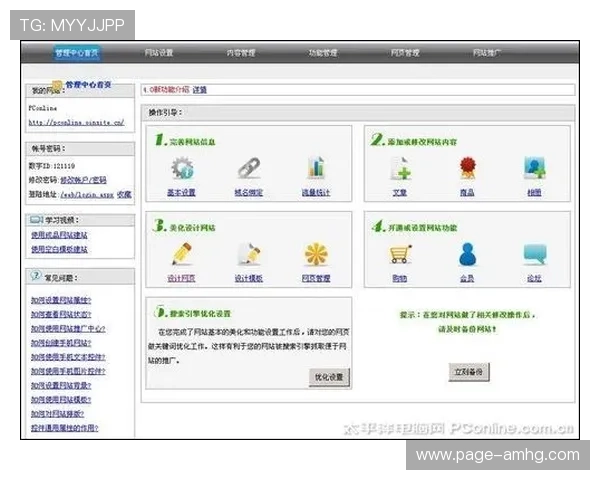600x480 pixels.
Task: Open the 如何设置网站属性? FAQ link
Action: pos(61,300)
